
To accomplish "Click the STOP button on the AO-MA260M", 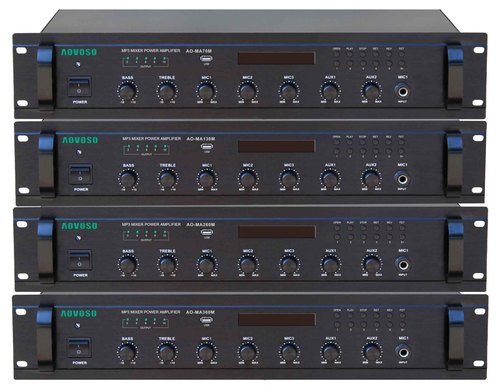I will click(x=363, y=228).
